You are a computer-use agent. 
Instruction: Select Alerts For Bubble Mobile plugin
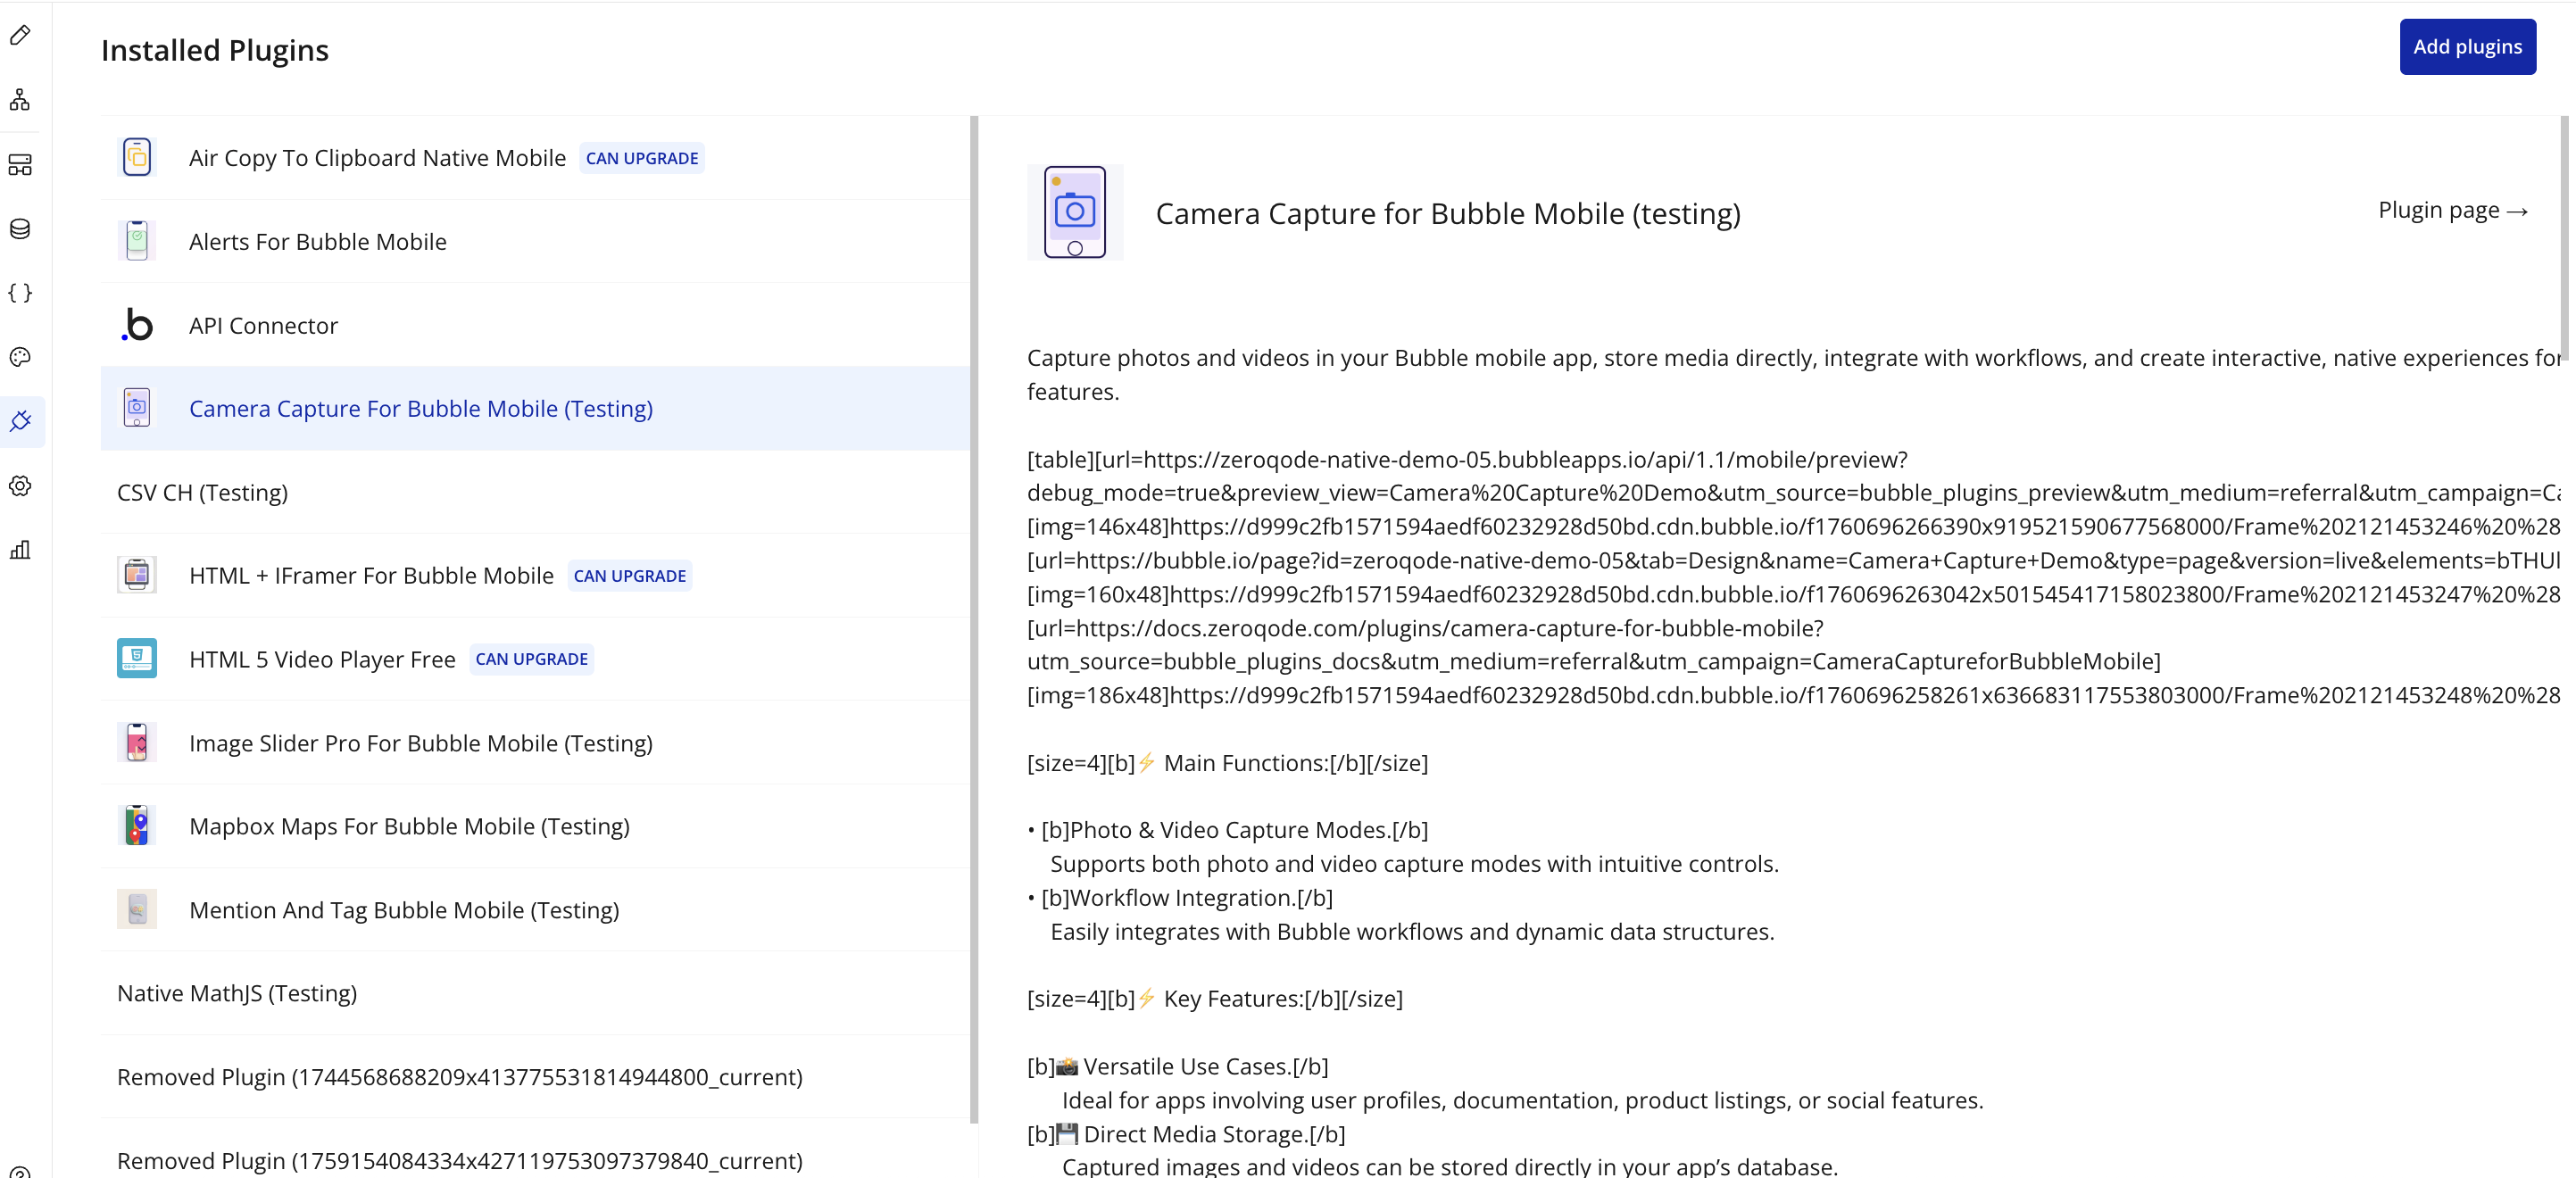point(317,242)
